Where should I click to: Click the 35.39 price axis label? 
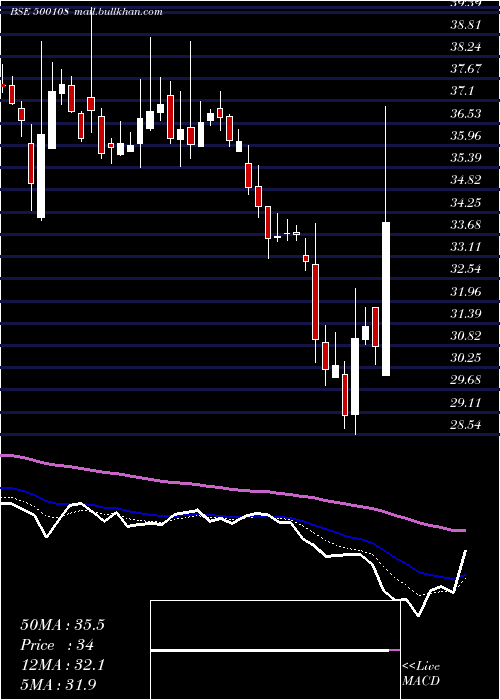coord(466,158)
